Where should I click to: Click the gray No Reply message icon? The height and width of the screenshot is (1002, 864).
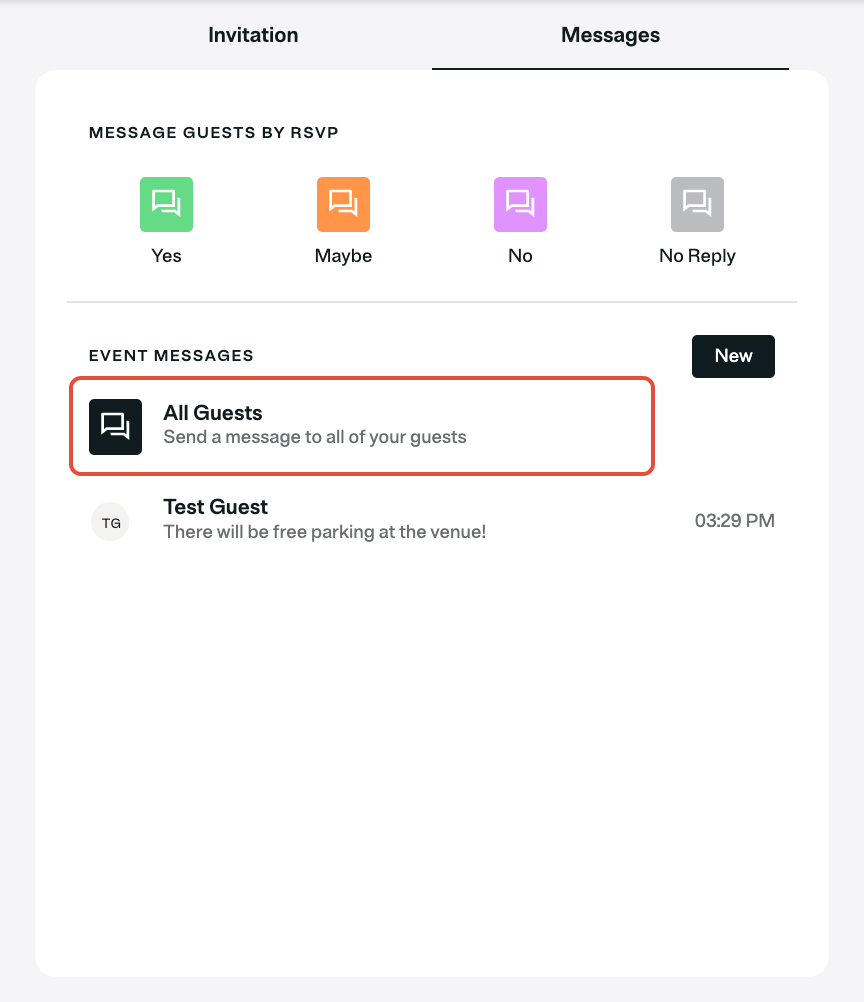click(x=697, y=204)
